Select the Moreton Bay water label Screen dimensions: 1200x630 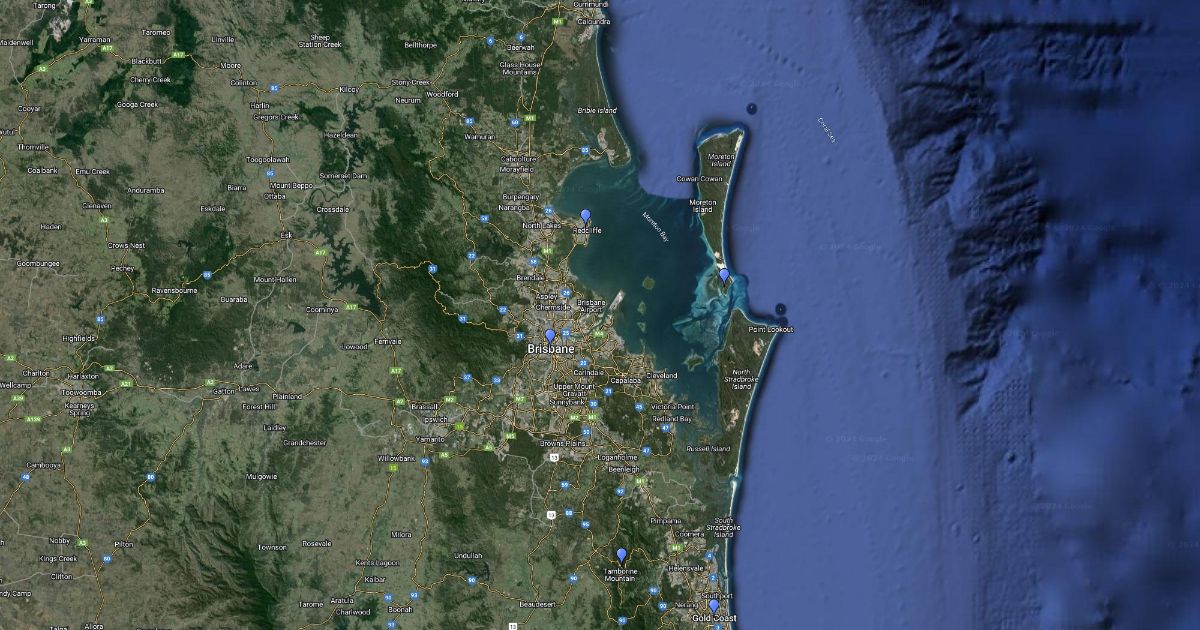pos(659,220)
